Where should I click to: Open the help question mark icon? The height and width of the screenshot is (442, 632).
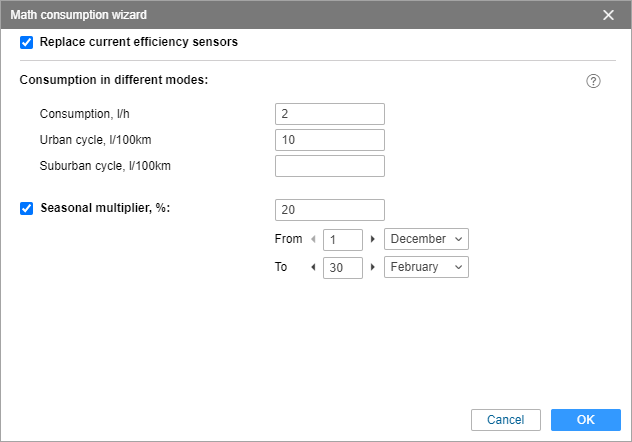click(x=593, y=81)
